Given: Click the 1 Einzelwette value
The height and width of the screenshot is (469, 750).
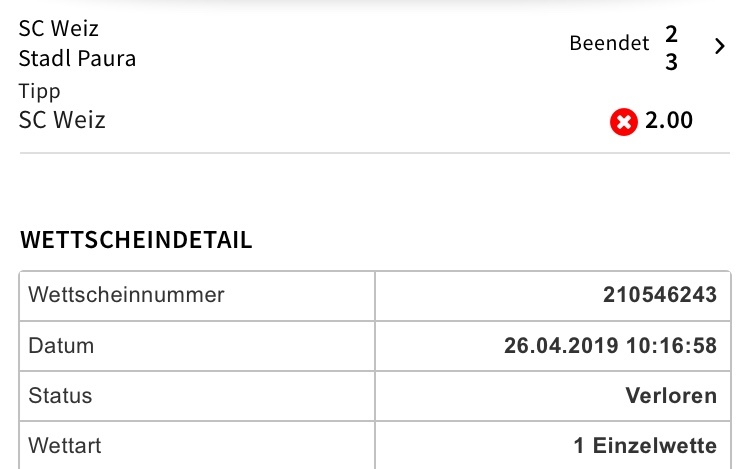Looking at the screenshot, I should (645, 446).
